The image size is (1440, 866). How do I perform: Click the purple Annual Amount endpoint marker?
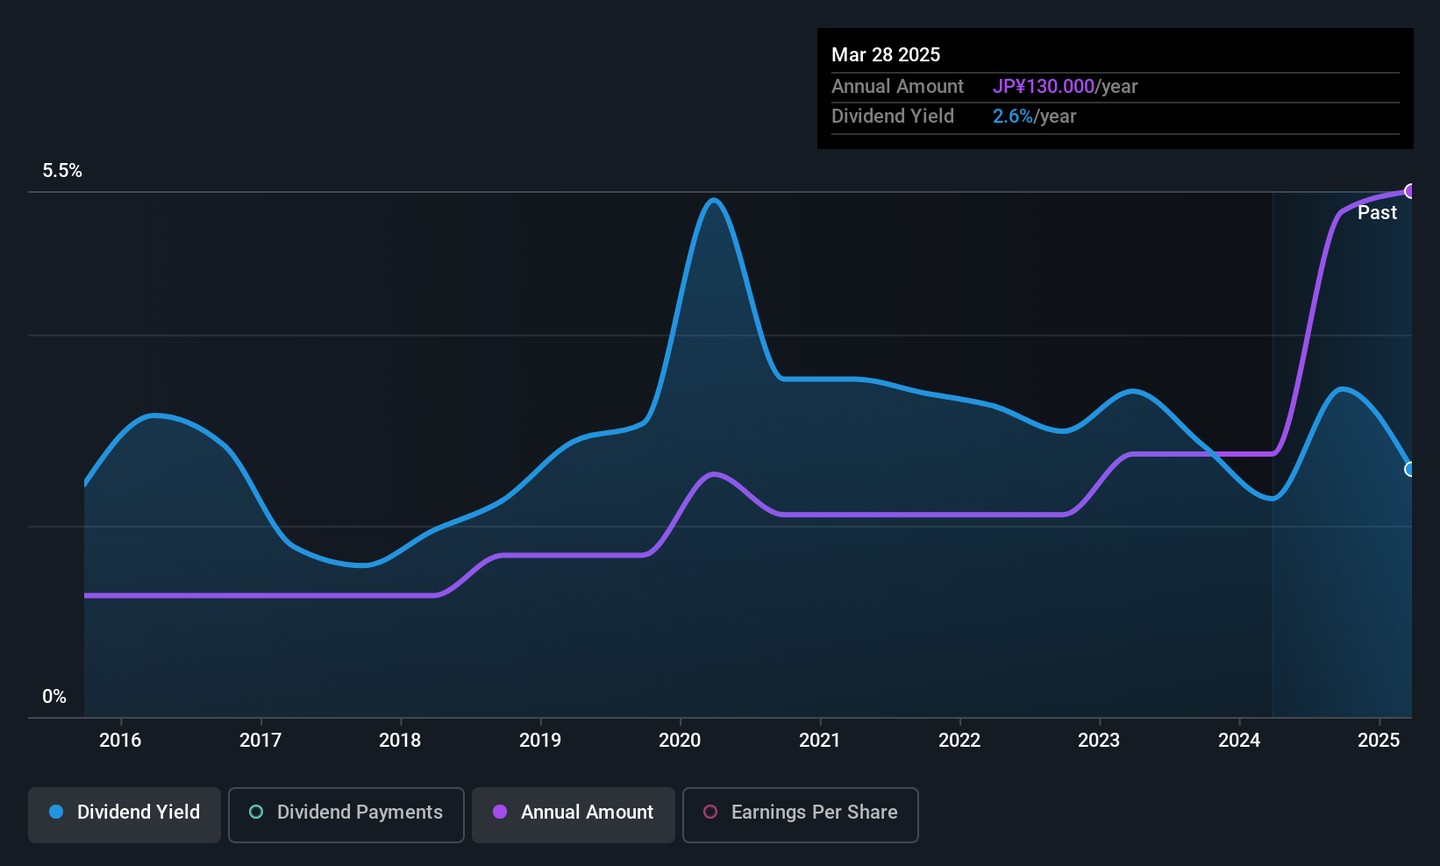coord(1410,191)
